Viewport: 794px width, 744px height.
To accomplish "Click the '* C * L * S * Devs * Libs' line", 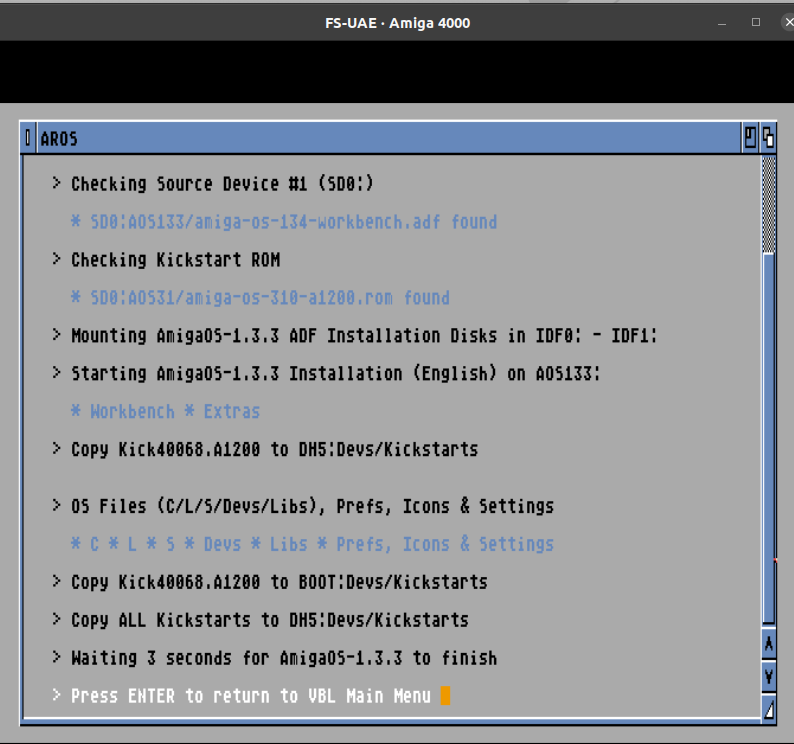I will pos(312,544).
